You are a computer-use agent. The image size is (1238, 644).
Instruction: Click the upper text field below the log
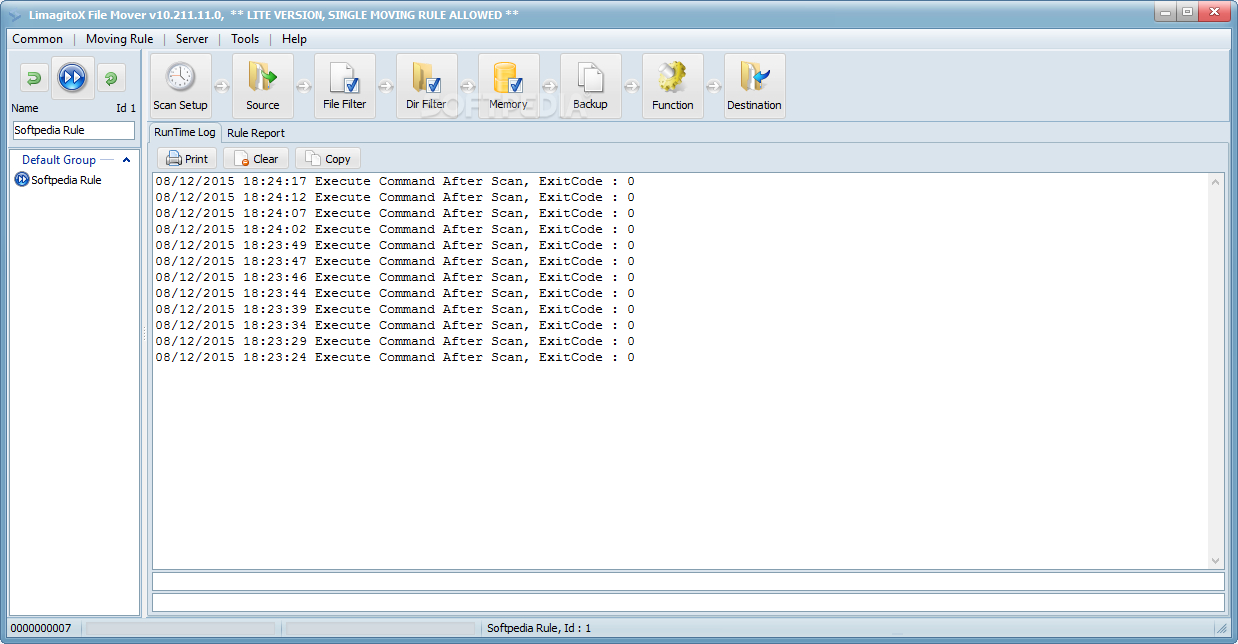pyautogui.click(x=688, y=581)
